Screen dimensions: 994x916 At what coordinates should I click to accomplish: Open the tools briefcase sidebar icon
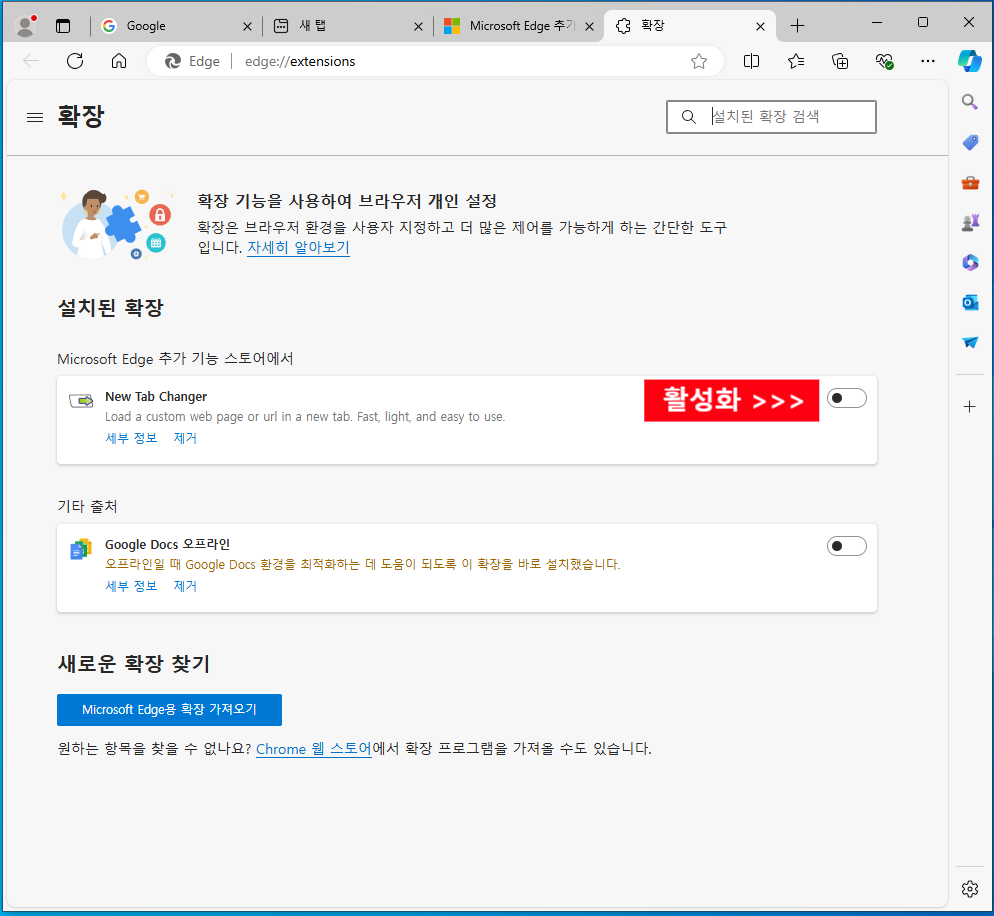pos(970,183)
